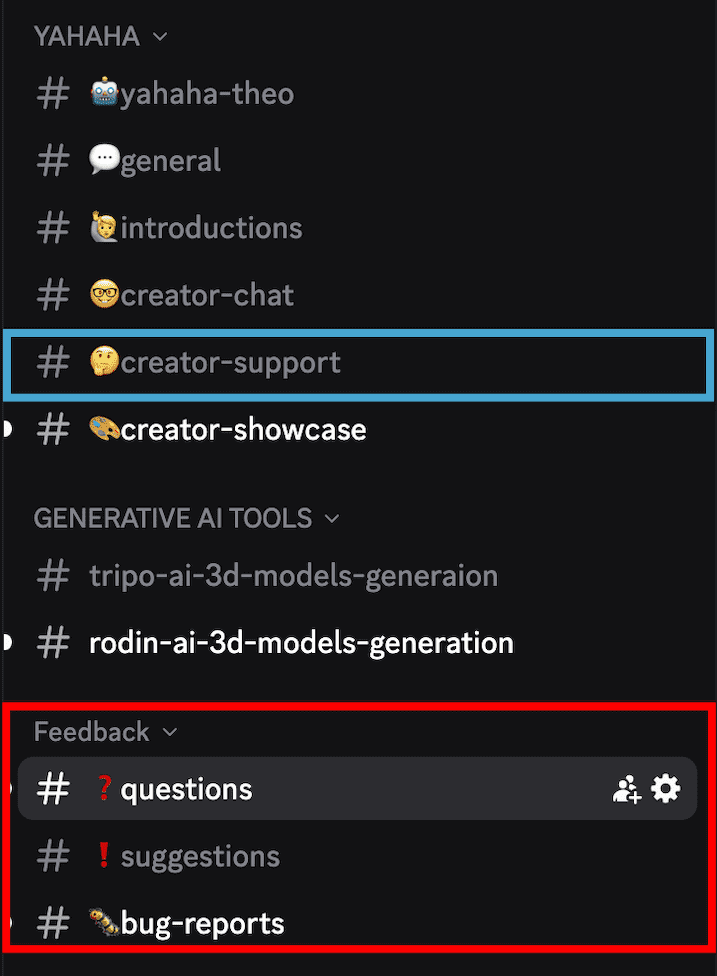Click the hashtag icon of yahaha-theo channel
The height and width of the screenshot is (976, 717).
[x=52, y=93]
